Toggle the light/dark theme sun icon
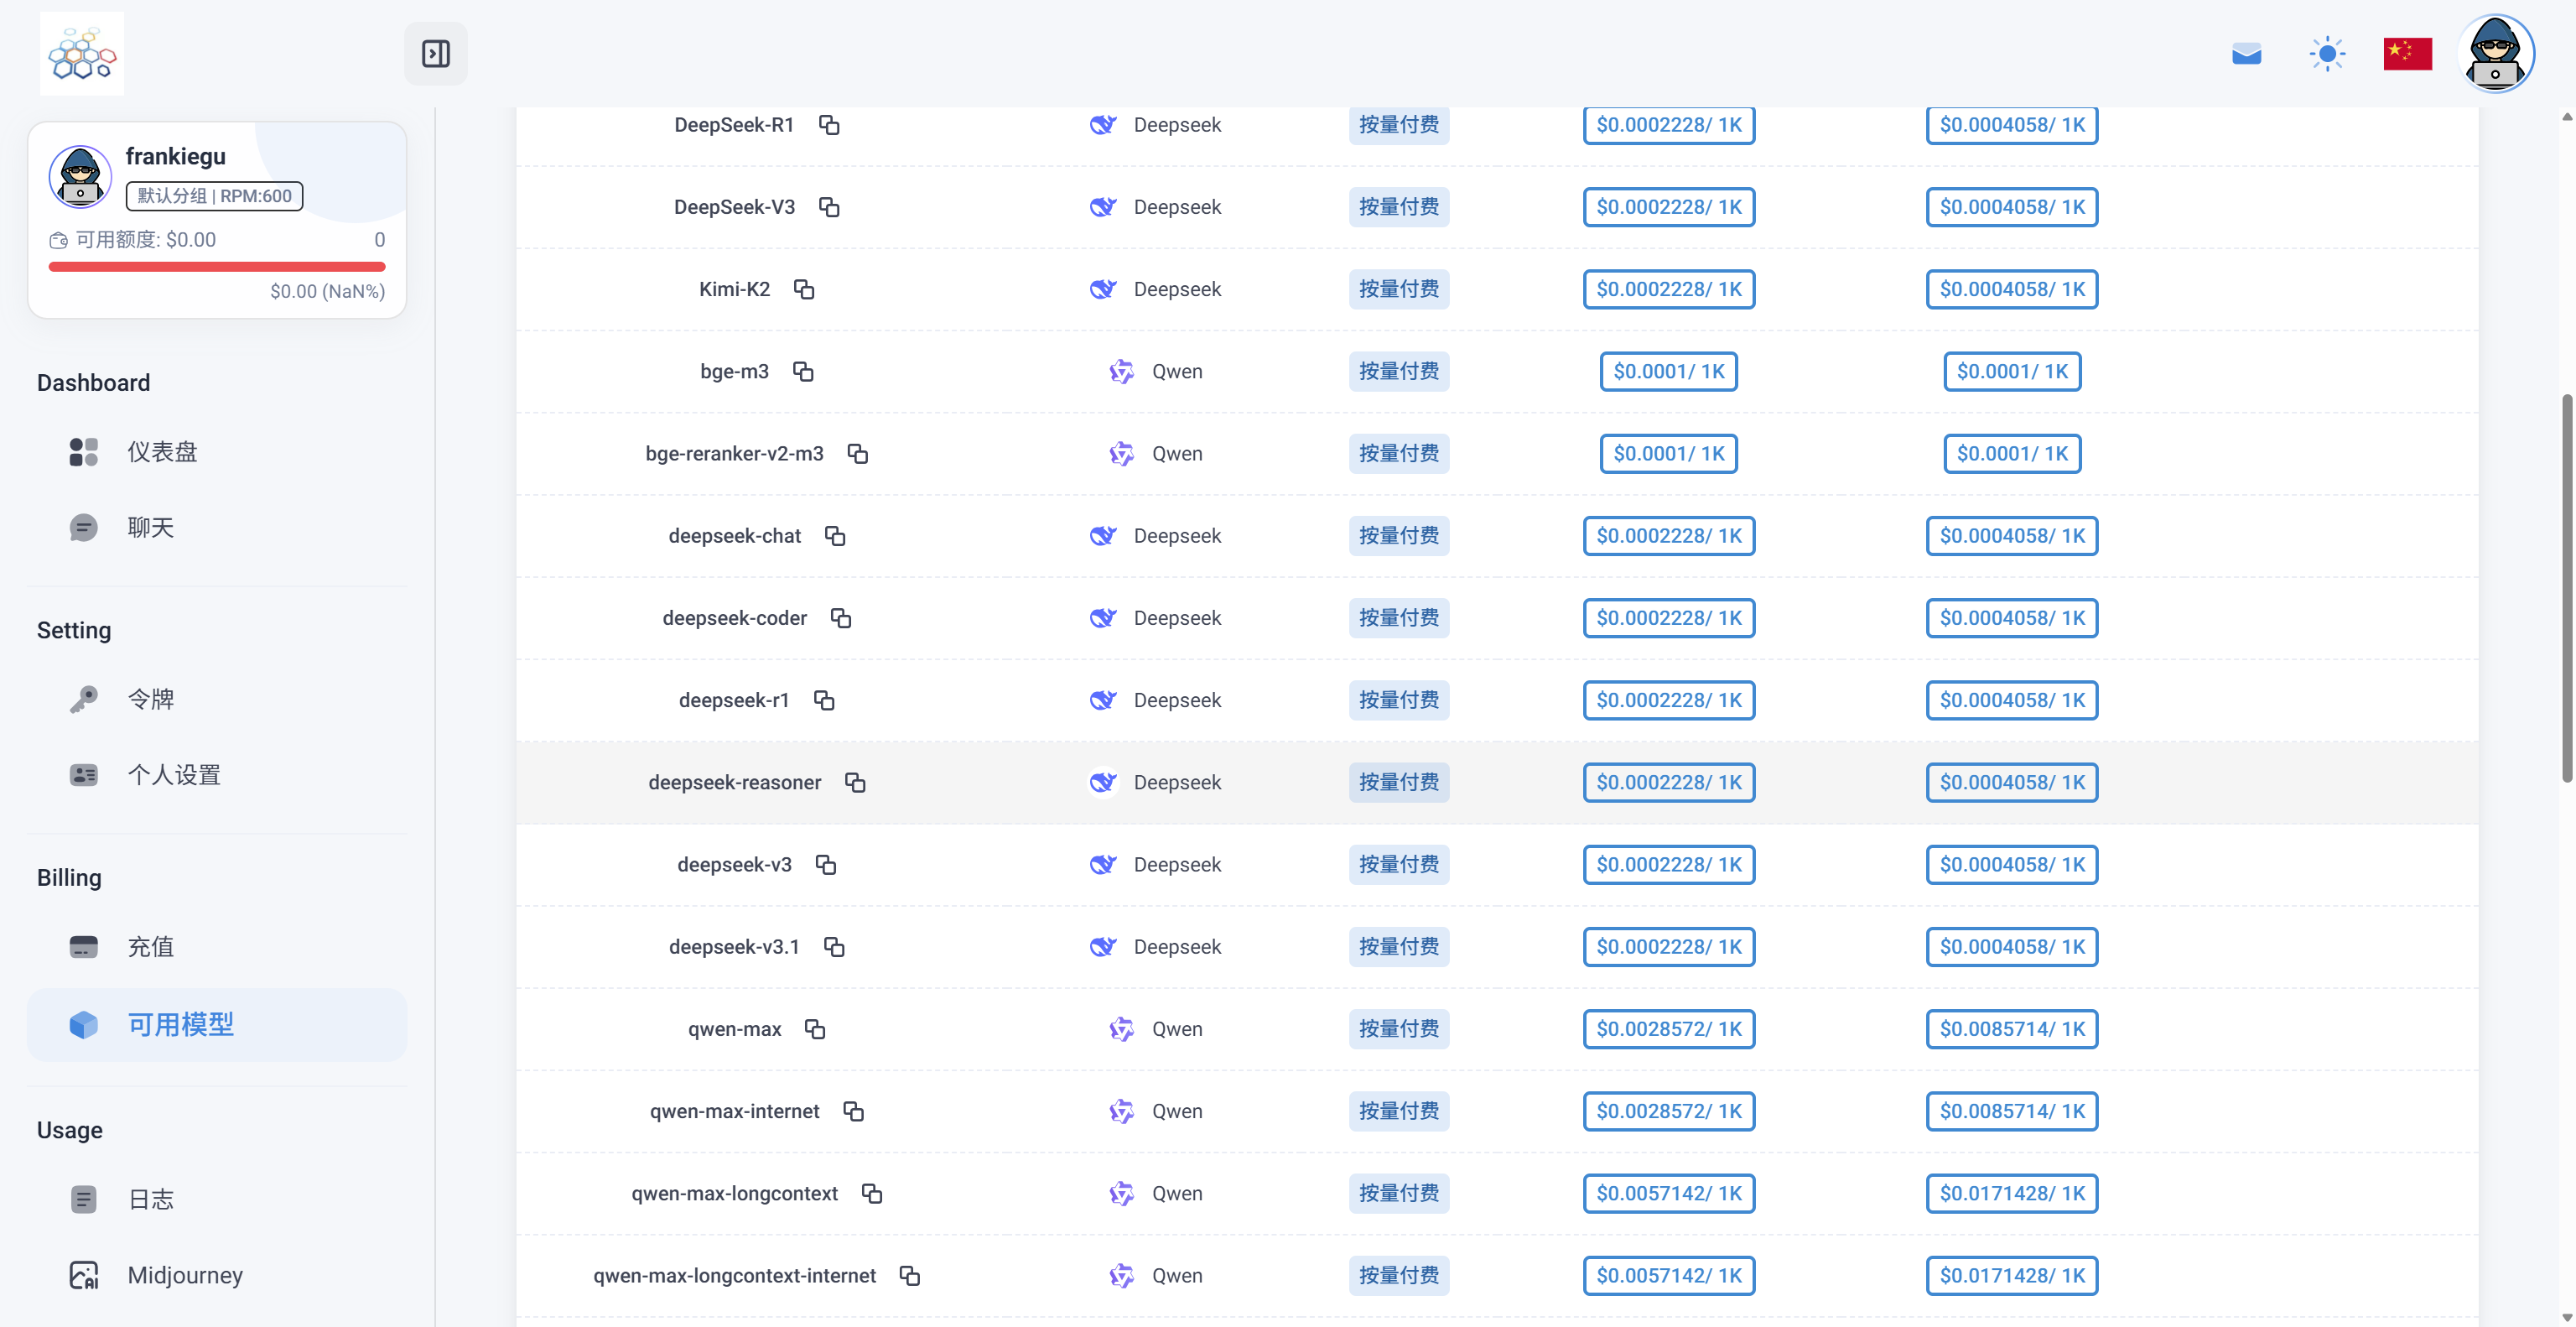 [x=2327, y=54]
